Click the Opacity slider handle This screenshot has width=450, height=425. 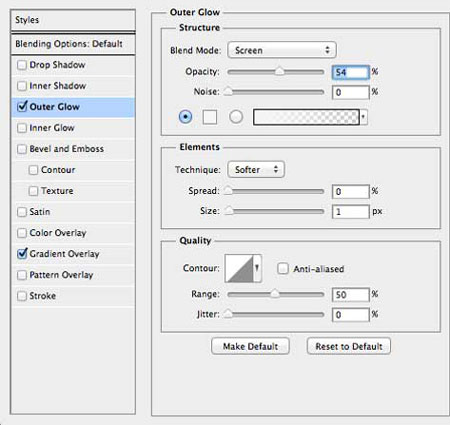point(279,71)
